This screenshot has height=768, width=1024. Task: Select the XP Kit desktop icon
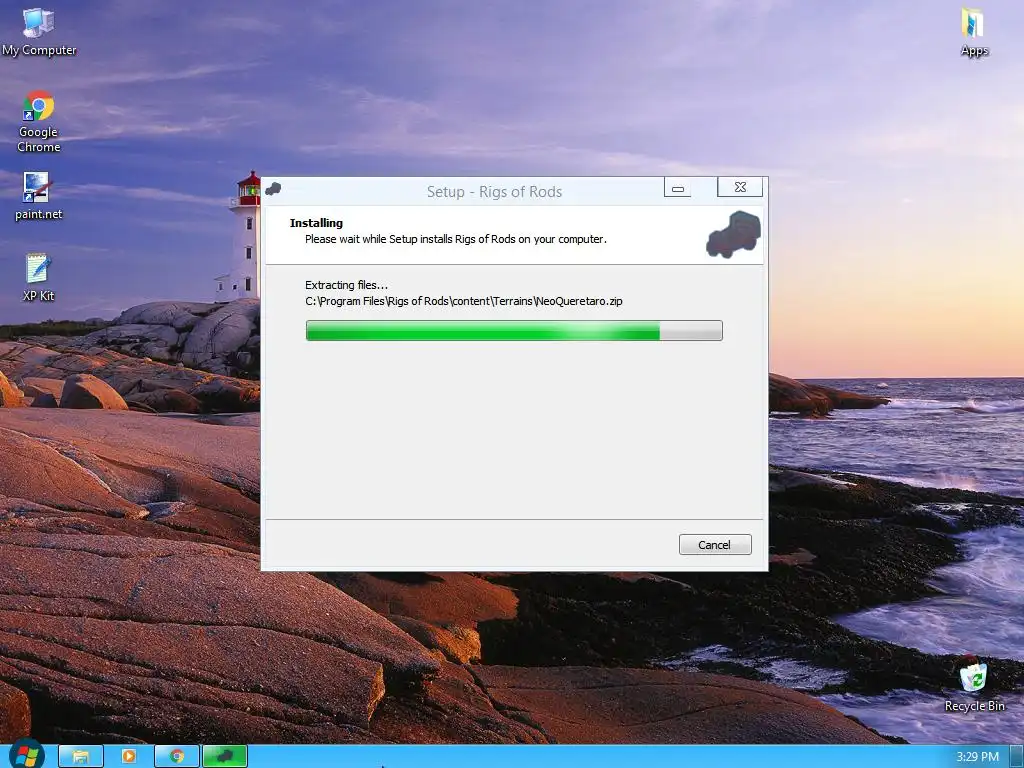click(x=38, y=278)
